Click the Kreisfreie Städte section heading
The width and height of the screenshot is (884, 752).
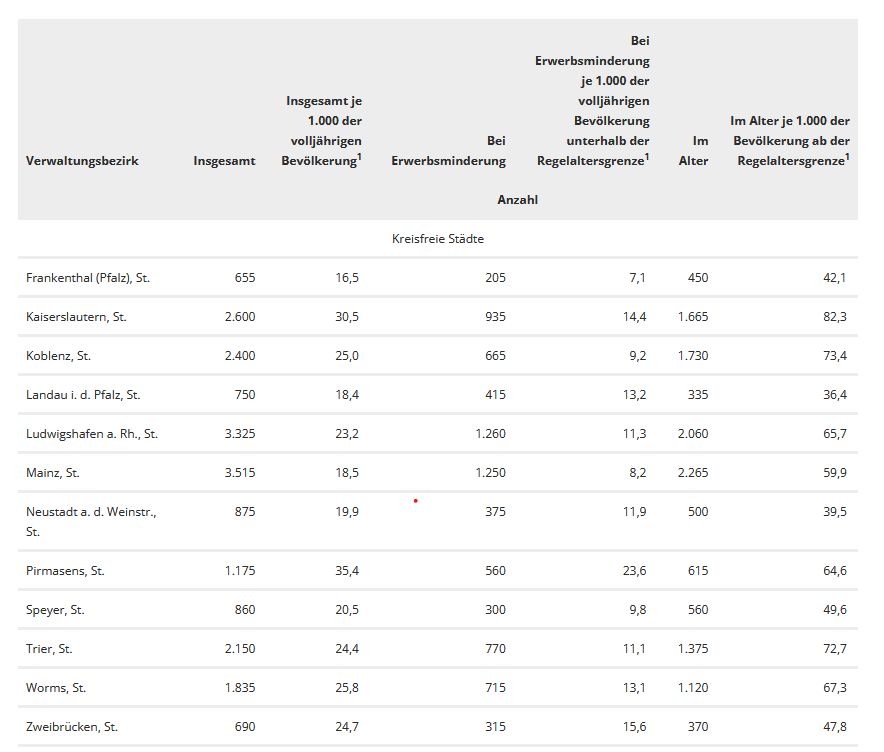(x=437, y=239)
